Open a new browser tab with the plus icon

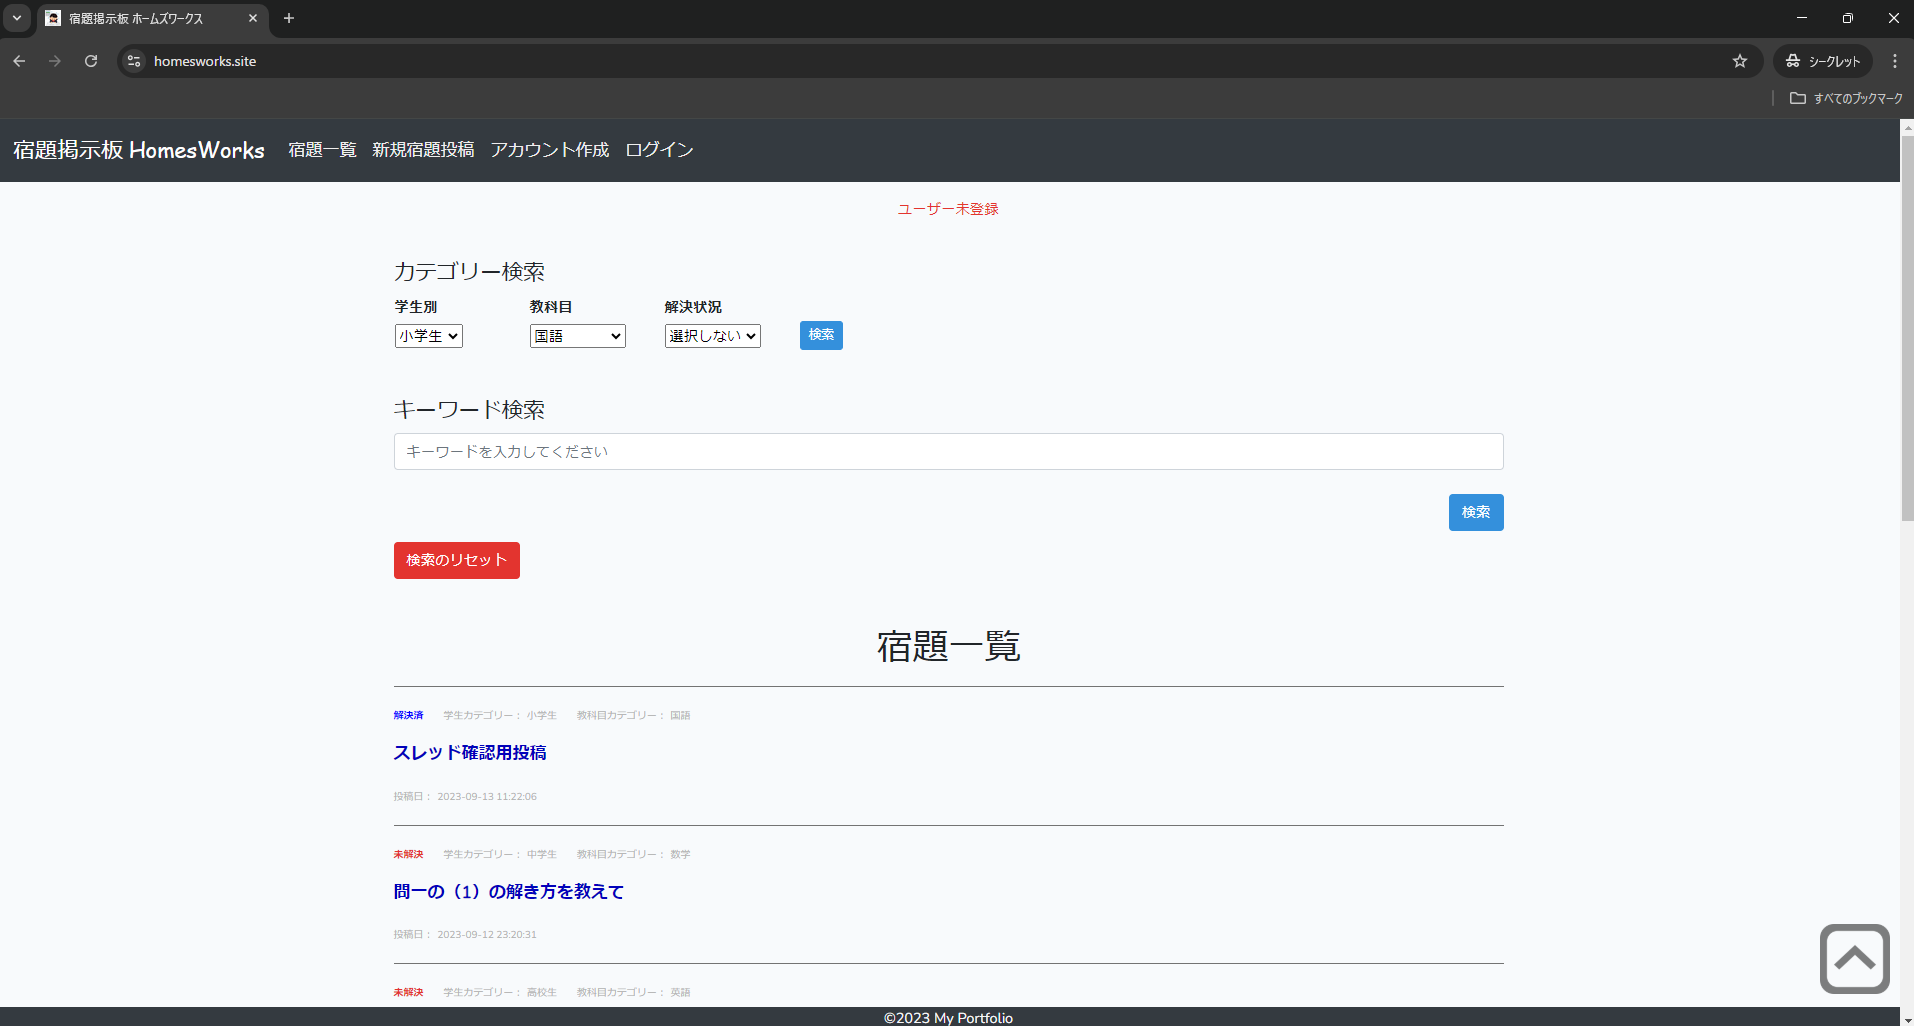(x=289, y=18)
